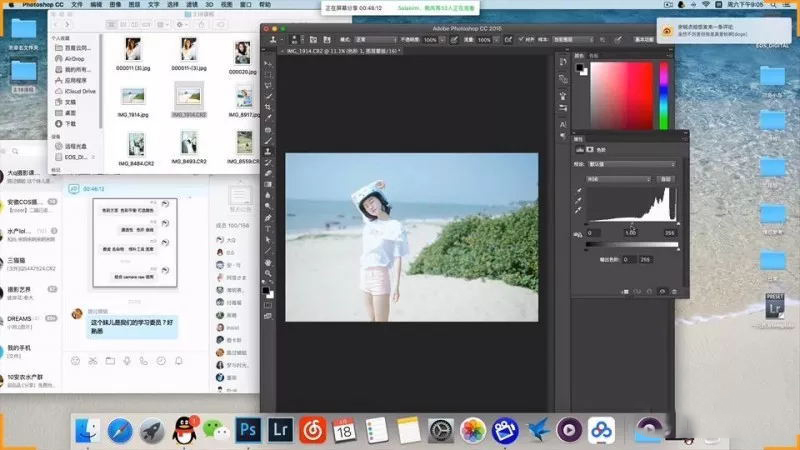This screenshot has width=800, height=450.
Task: Toggle pressure for opacity button
Action: pos(454,40)
